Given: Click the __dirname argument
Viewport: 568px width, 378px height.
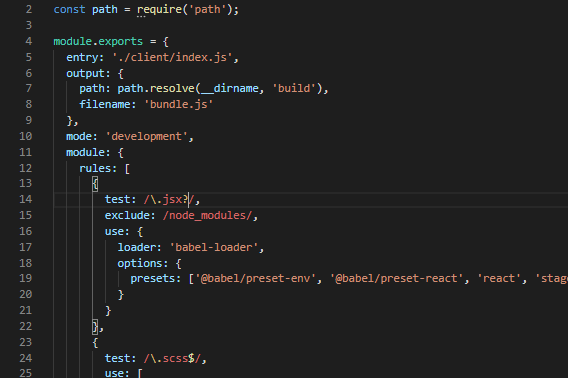Looking at the screenshot, I should point(230,88).
